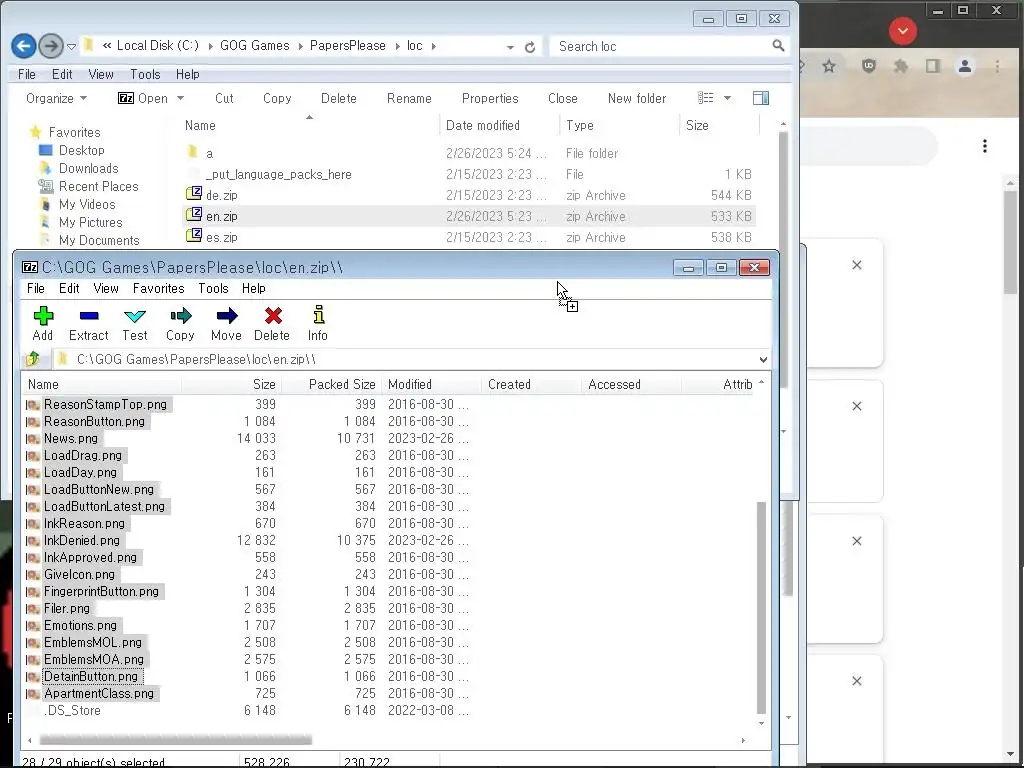Click the 7-Zip vertical scrollbar thumb
This screenshot has width=1024, height=768.
(761, 607)
